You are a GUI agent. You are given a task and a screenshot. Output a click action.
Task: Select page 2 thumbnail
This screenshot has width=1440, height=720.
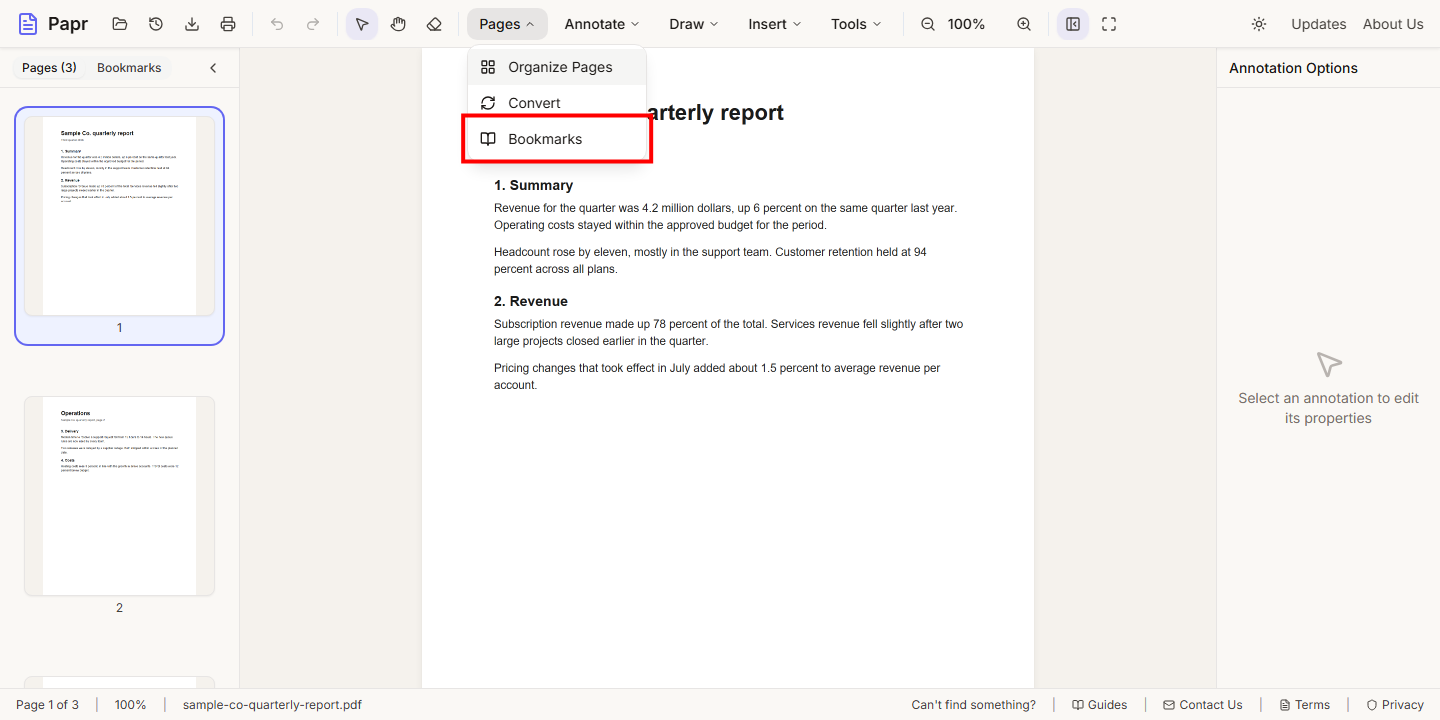click(119, 505)
